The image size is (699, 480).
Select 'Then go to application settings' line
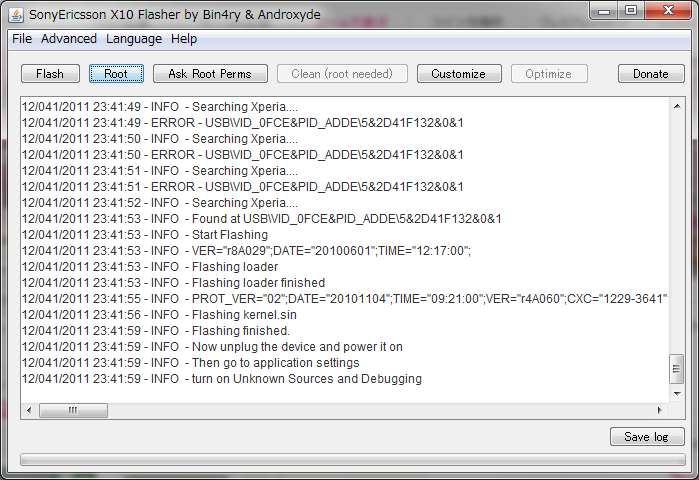pos(190,363)
